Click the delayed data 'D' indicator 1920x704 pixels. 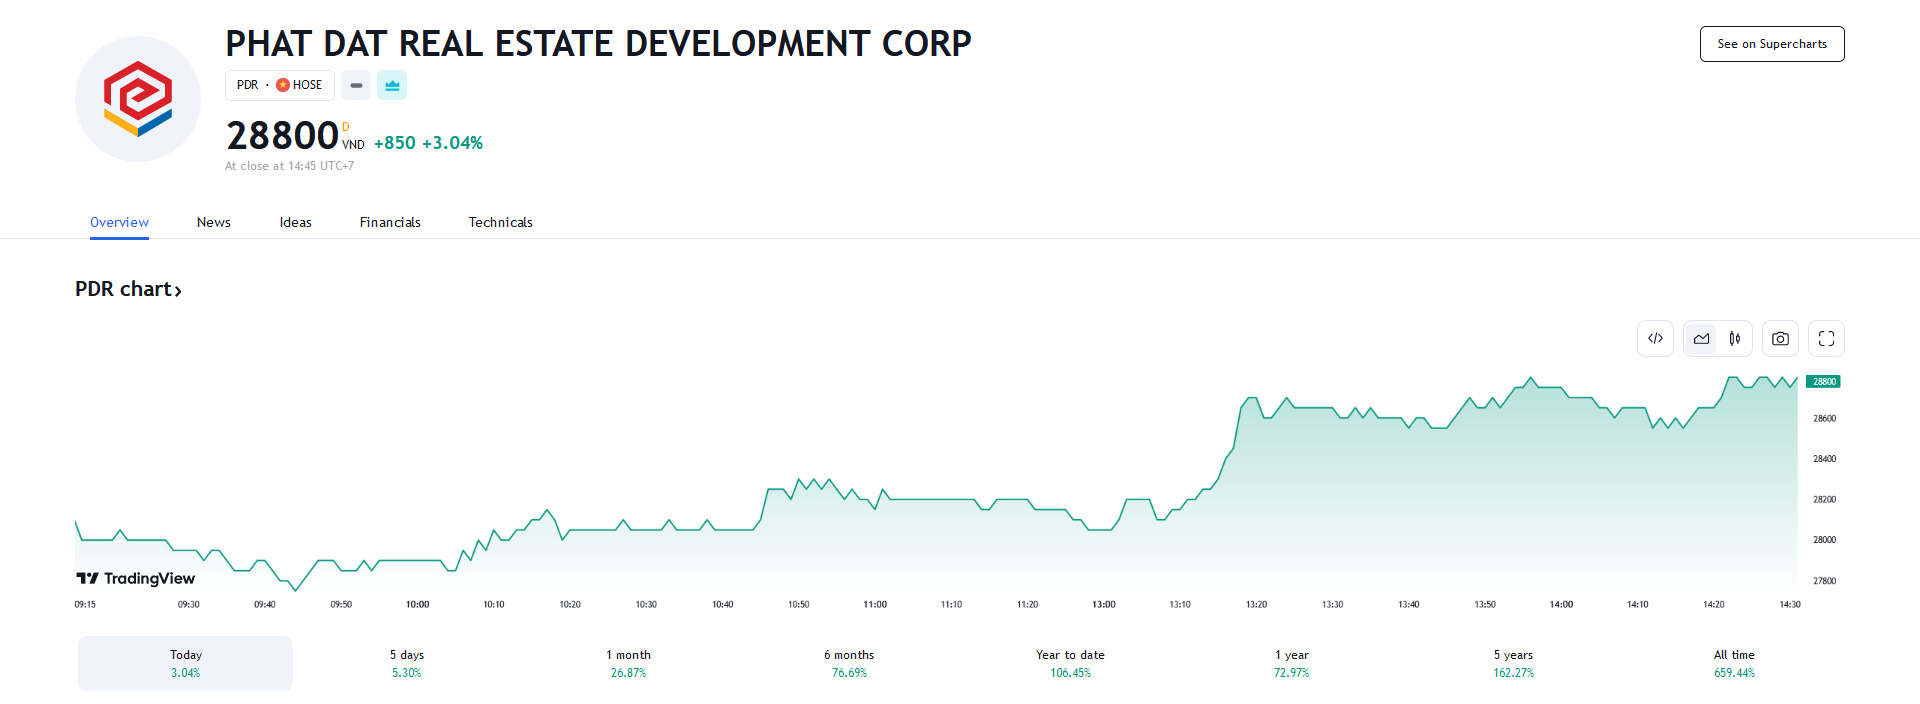coord(346,127)
